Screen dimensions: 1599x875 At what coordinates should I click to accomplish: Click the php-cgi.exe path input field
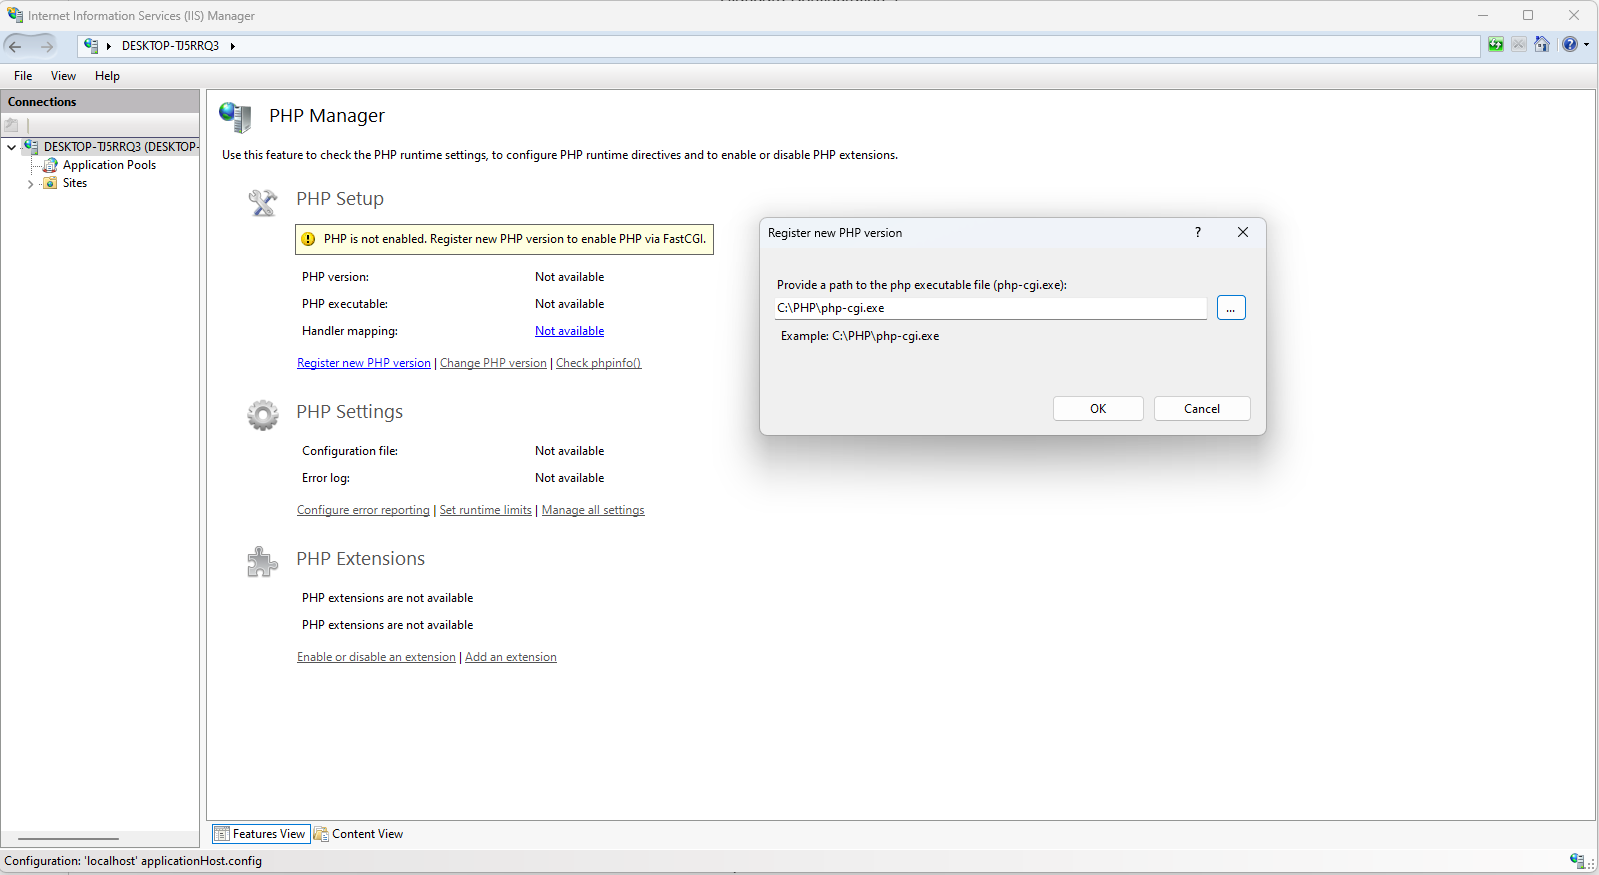(x=991, y=308)
